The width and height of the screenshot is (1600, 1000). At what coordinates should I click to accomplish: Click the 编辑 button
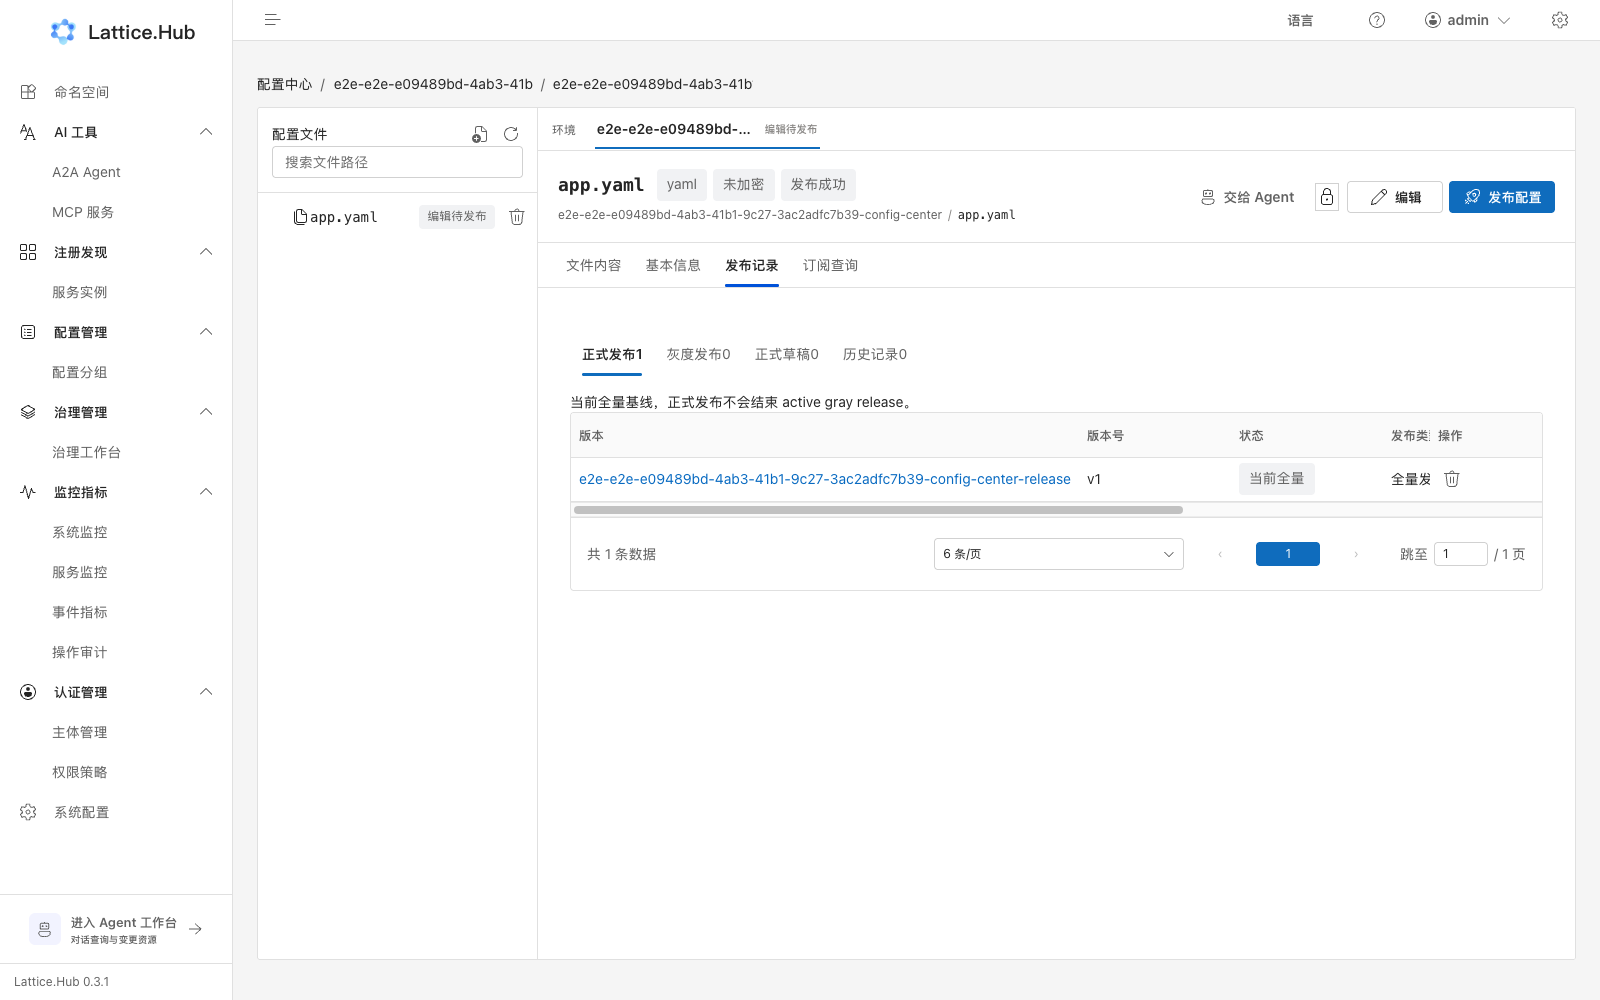(1395, 197)
